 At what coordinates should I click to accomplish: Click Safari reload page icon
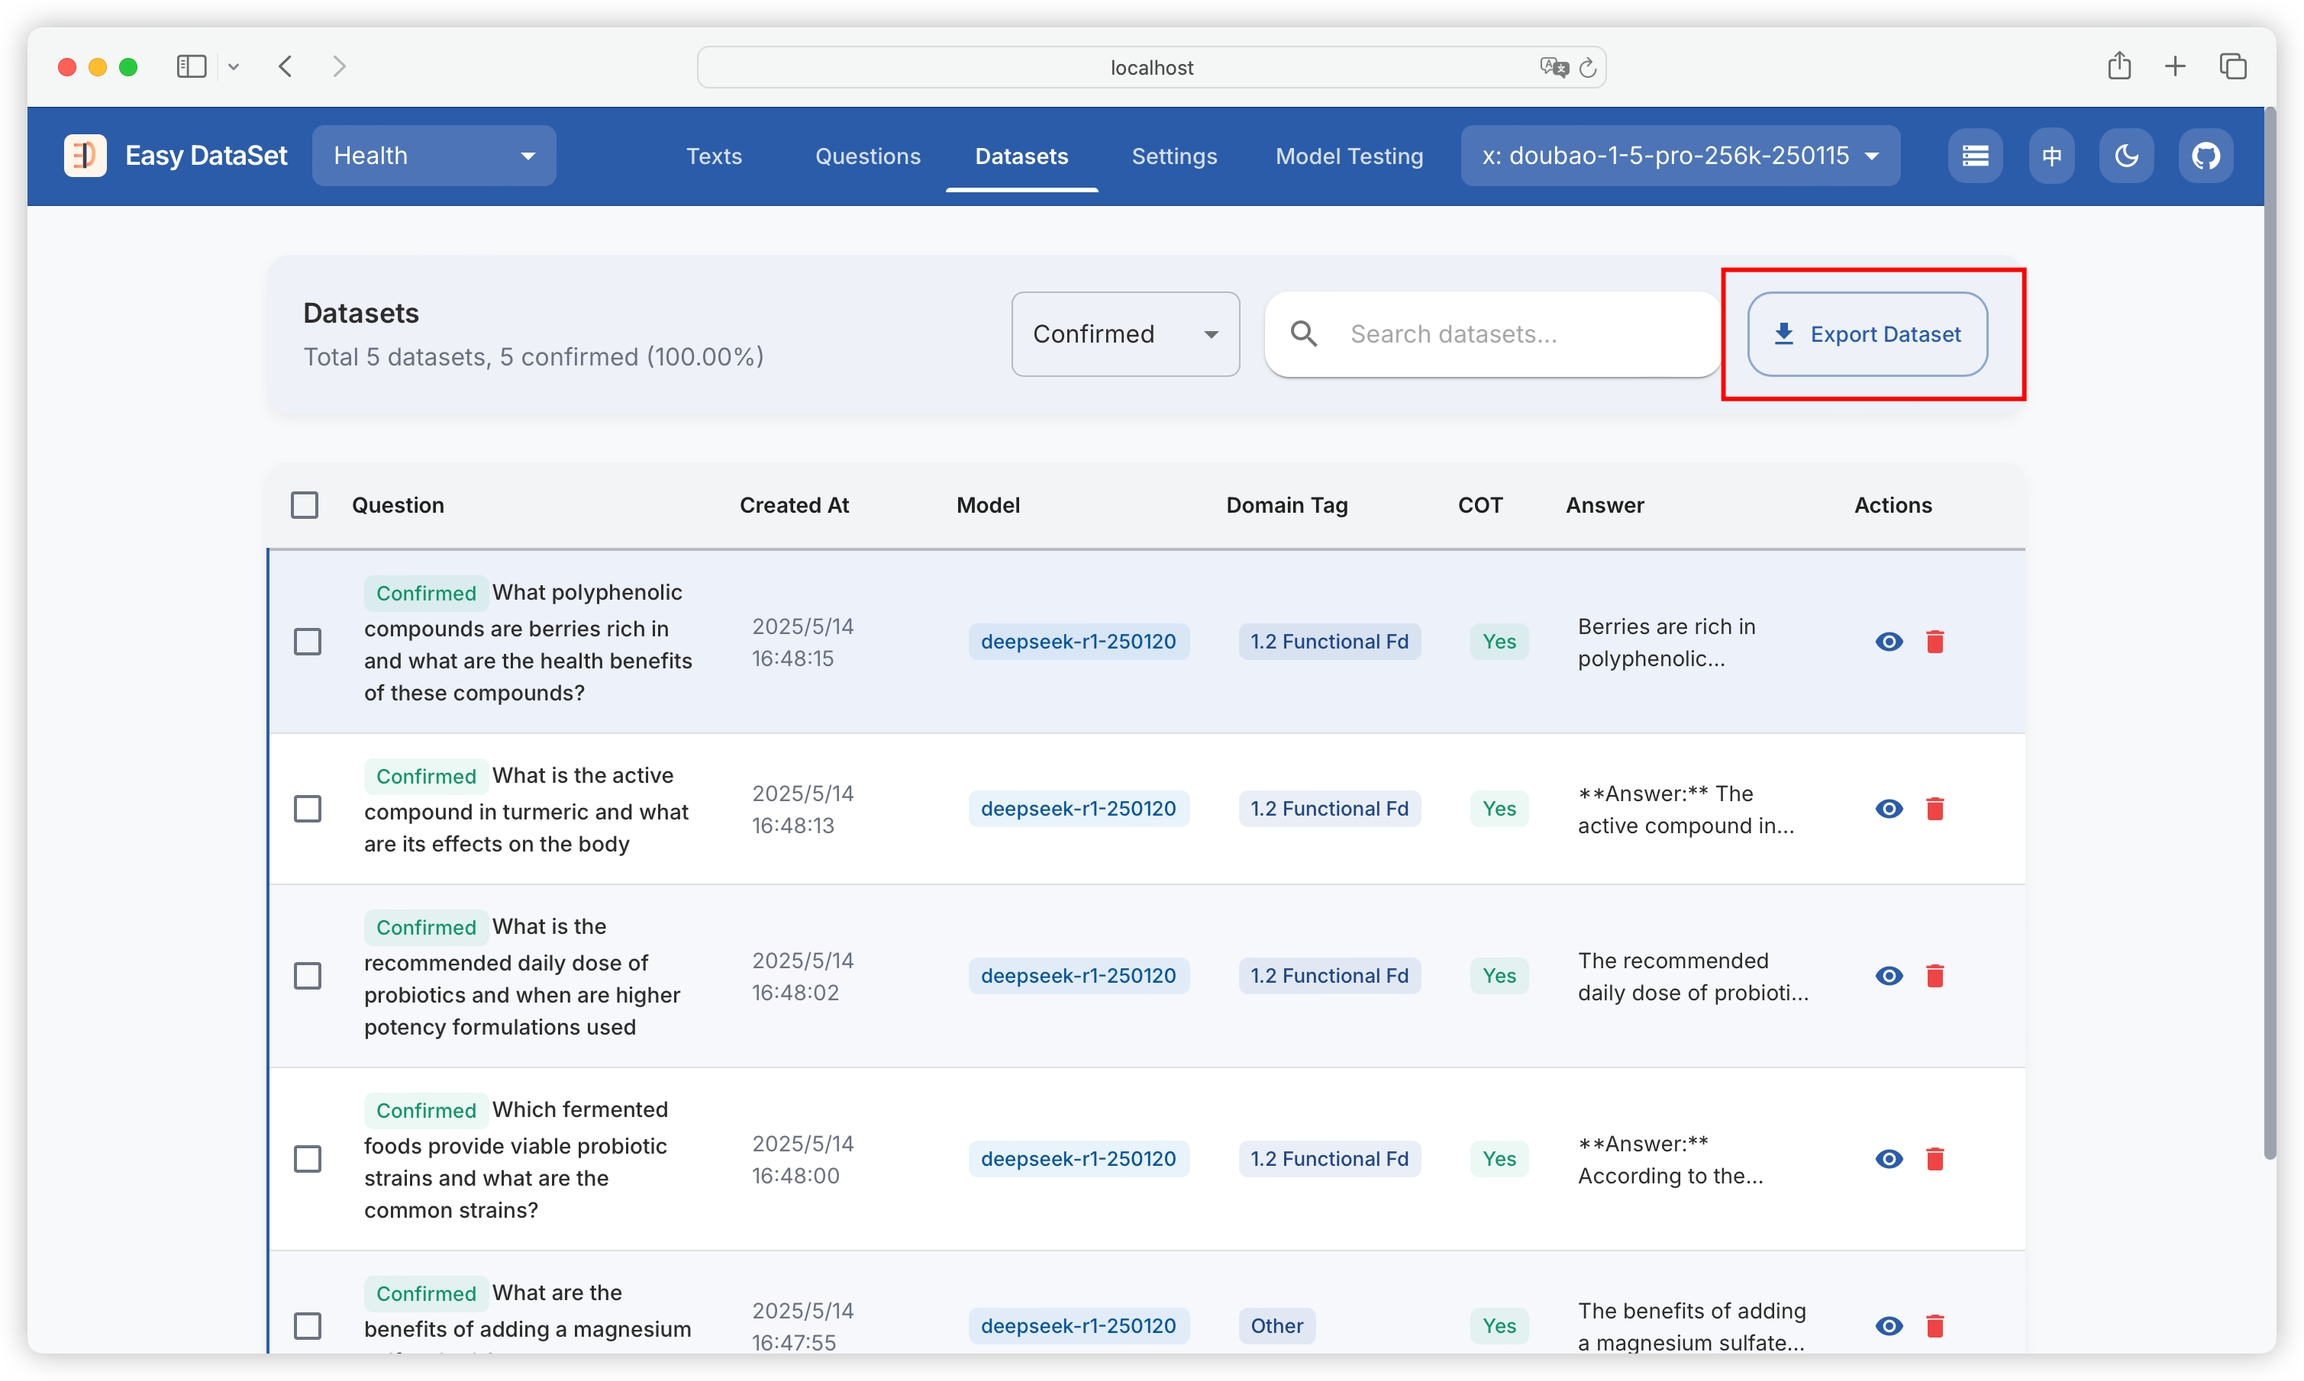(x=1588, y=68)
